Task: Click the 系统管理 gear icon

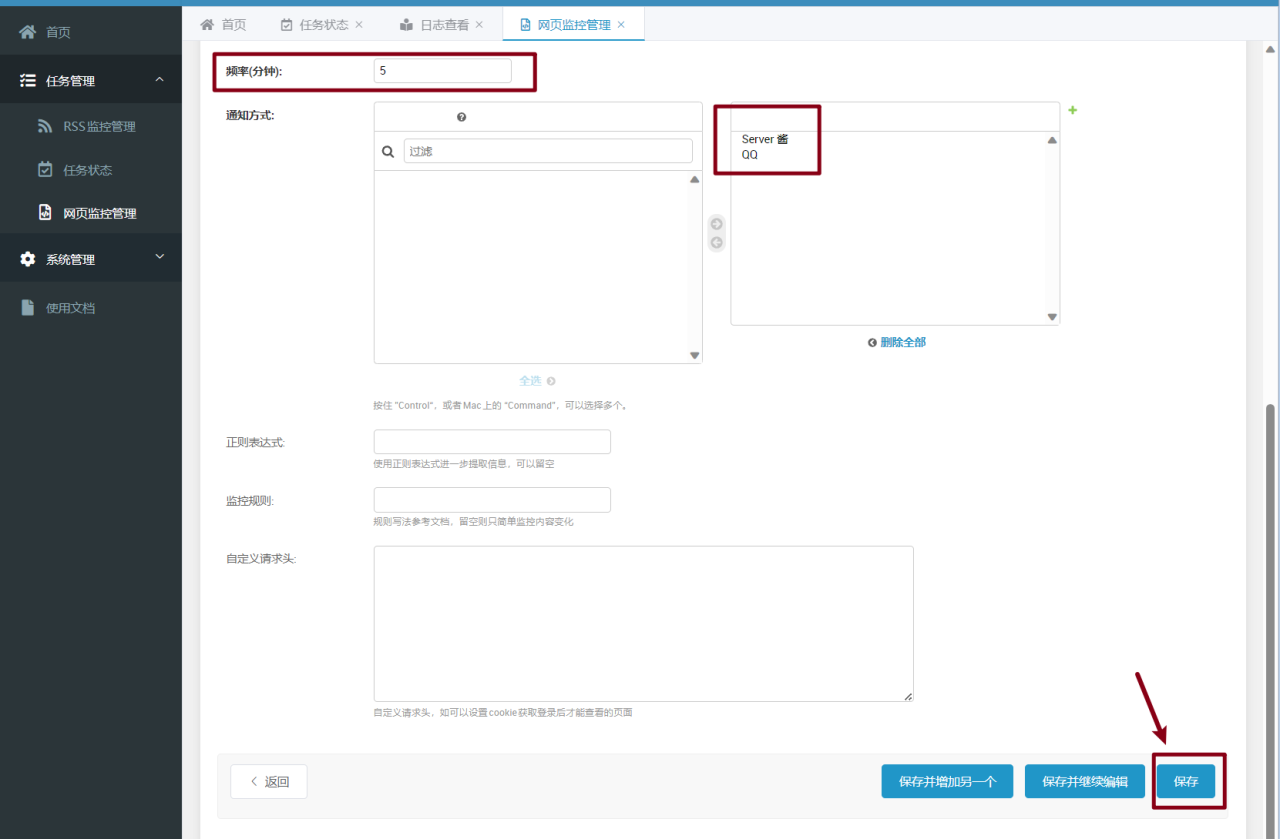Action: [x=28, y=258]
